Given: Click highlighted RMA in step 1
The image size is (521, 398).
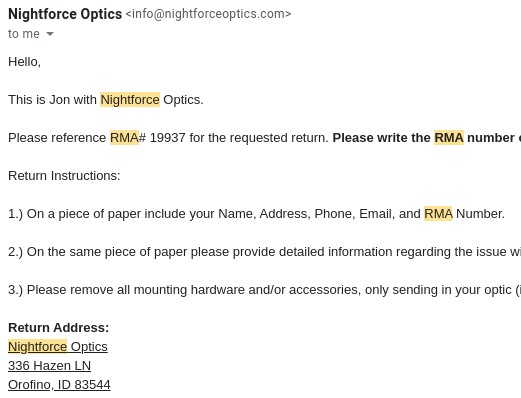Looking at the screenshot, I should [438, 214].
